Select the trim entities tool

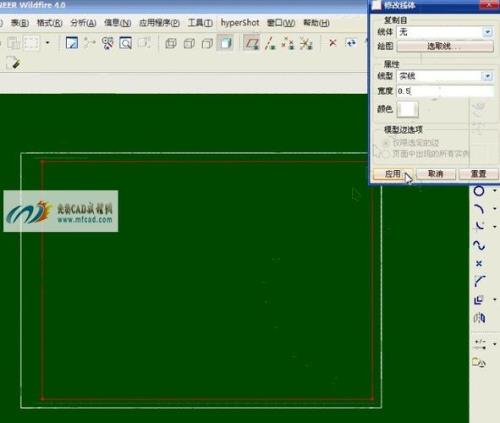pos(480,345)
